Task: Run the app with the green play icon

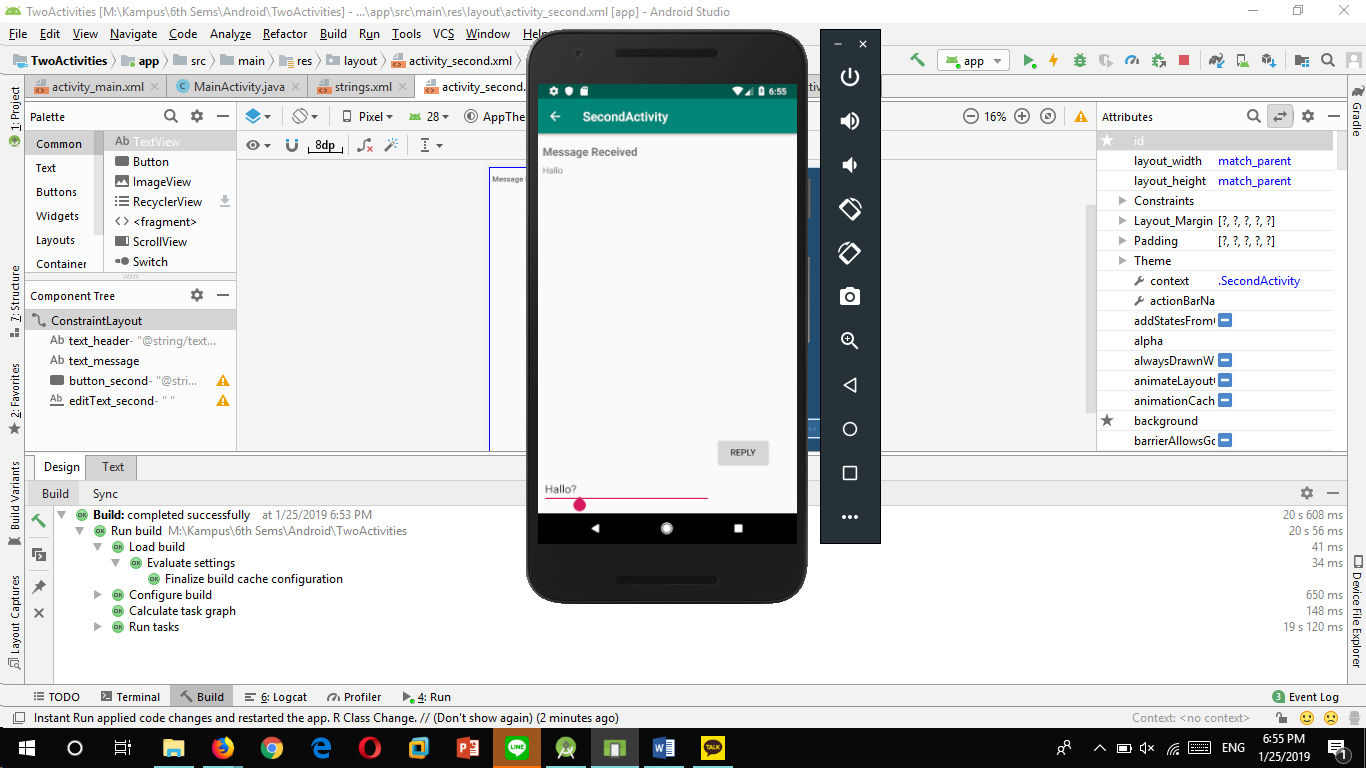Action: [1030, 60]
